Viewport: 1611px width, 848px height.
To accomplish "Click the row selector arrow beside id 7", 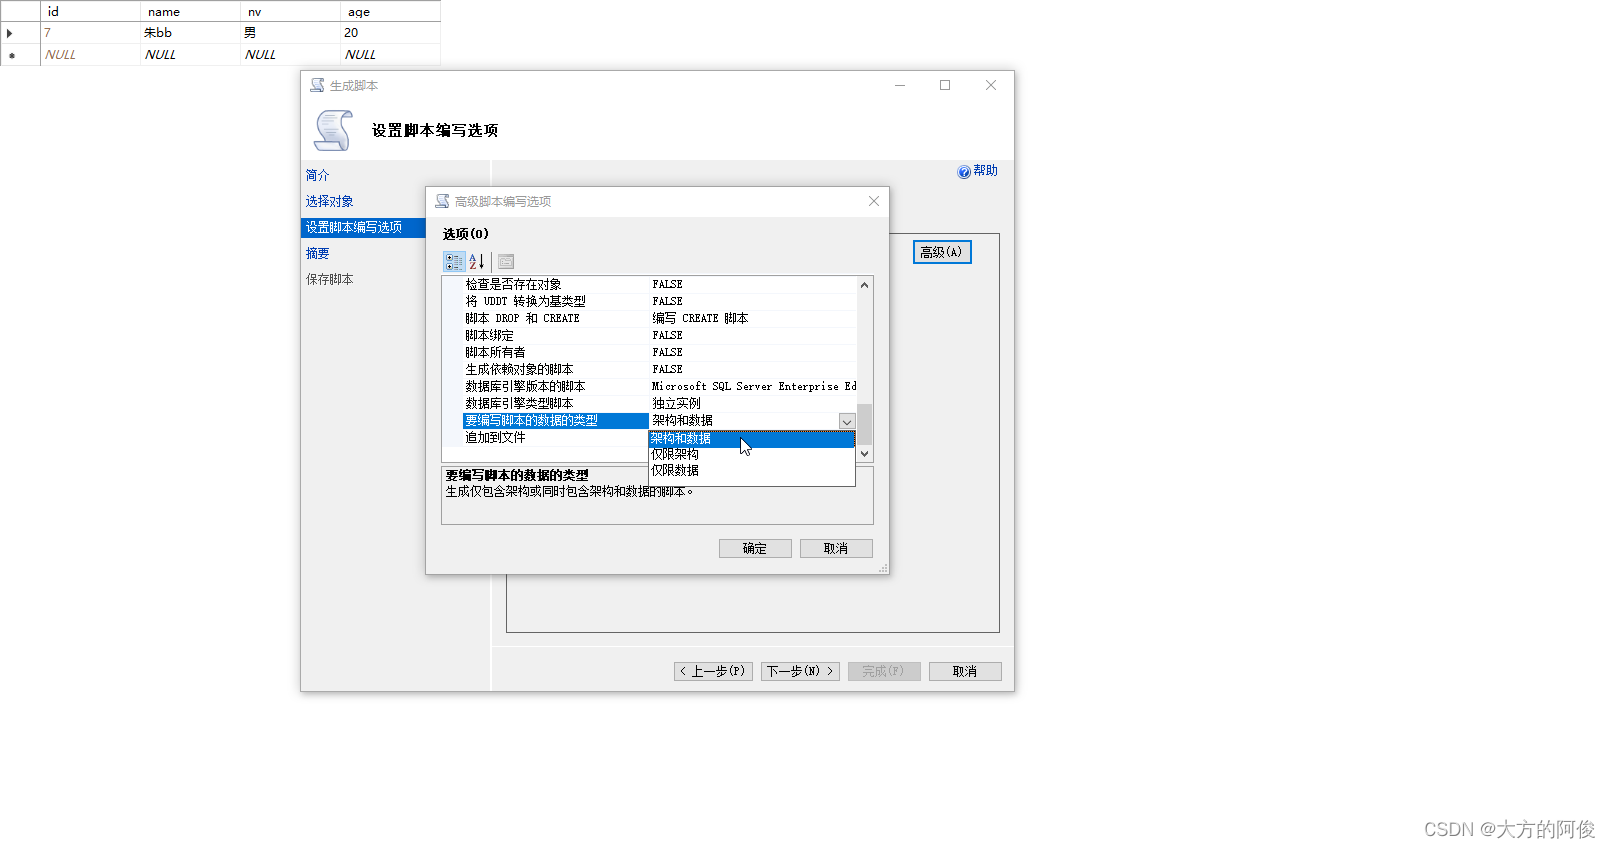I will [x=10, y=33].
